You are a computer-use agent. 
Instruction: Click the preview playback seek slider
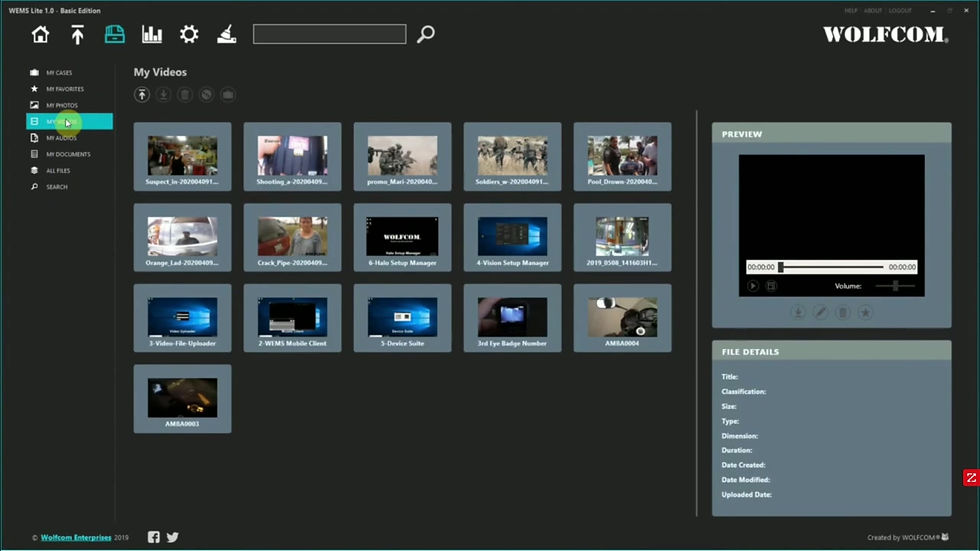831,267
